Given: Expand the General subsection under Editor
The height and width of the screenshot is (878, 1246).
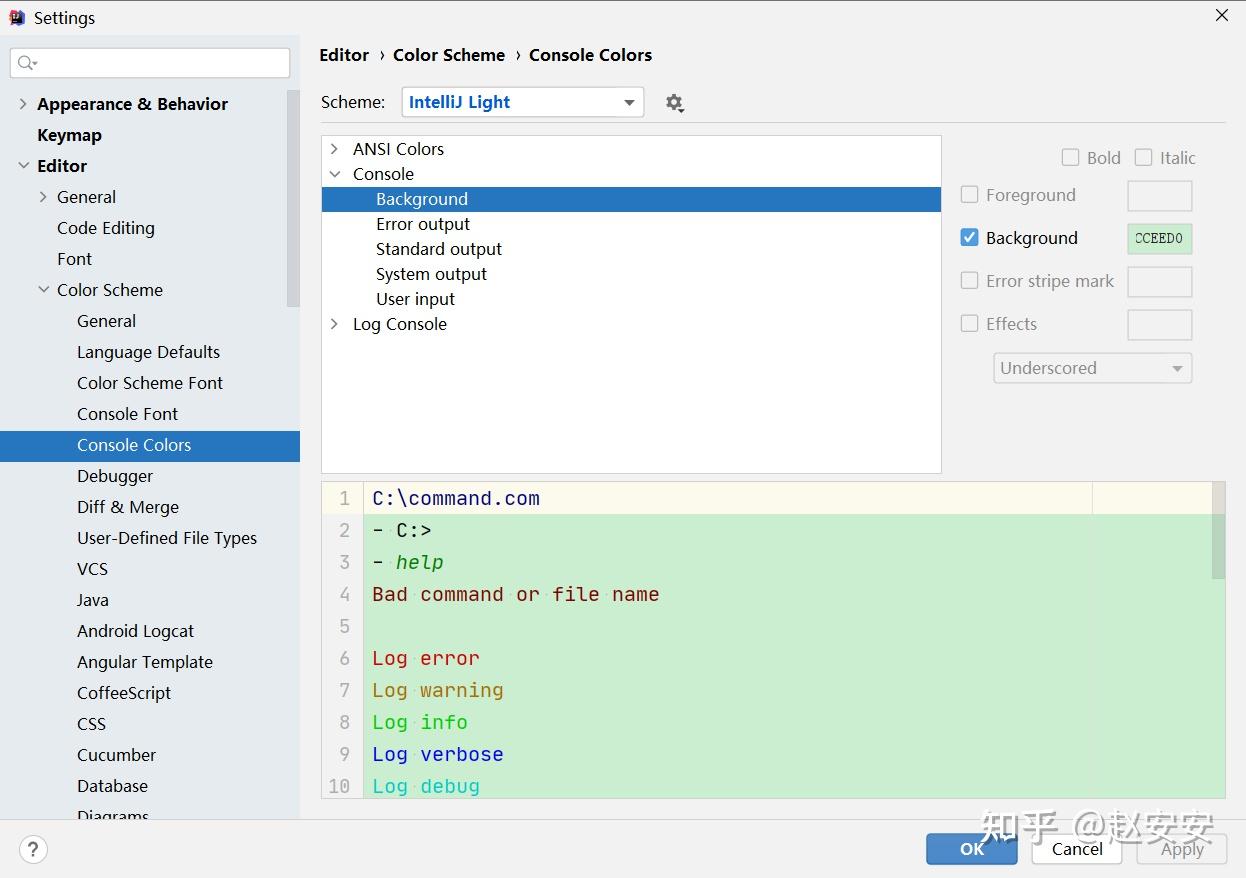Looking at the screenshot, I should pyautogui.click(x=43, y=197).
